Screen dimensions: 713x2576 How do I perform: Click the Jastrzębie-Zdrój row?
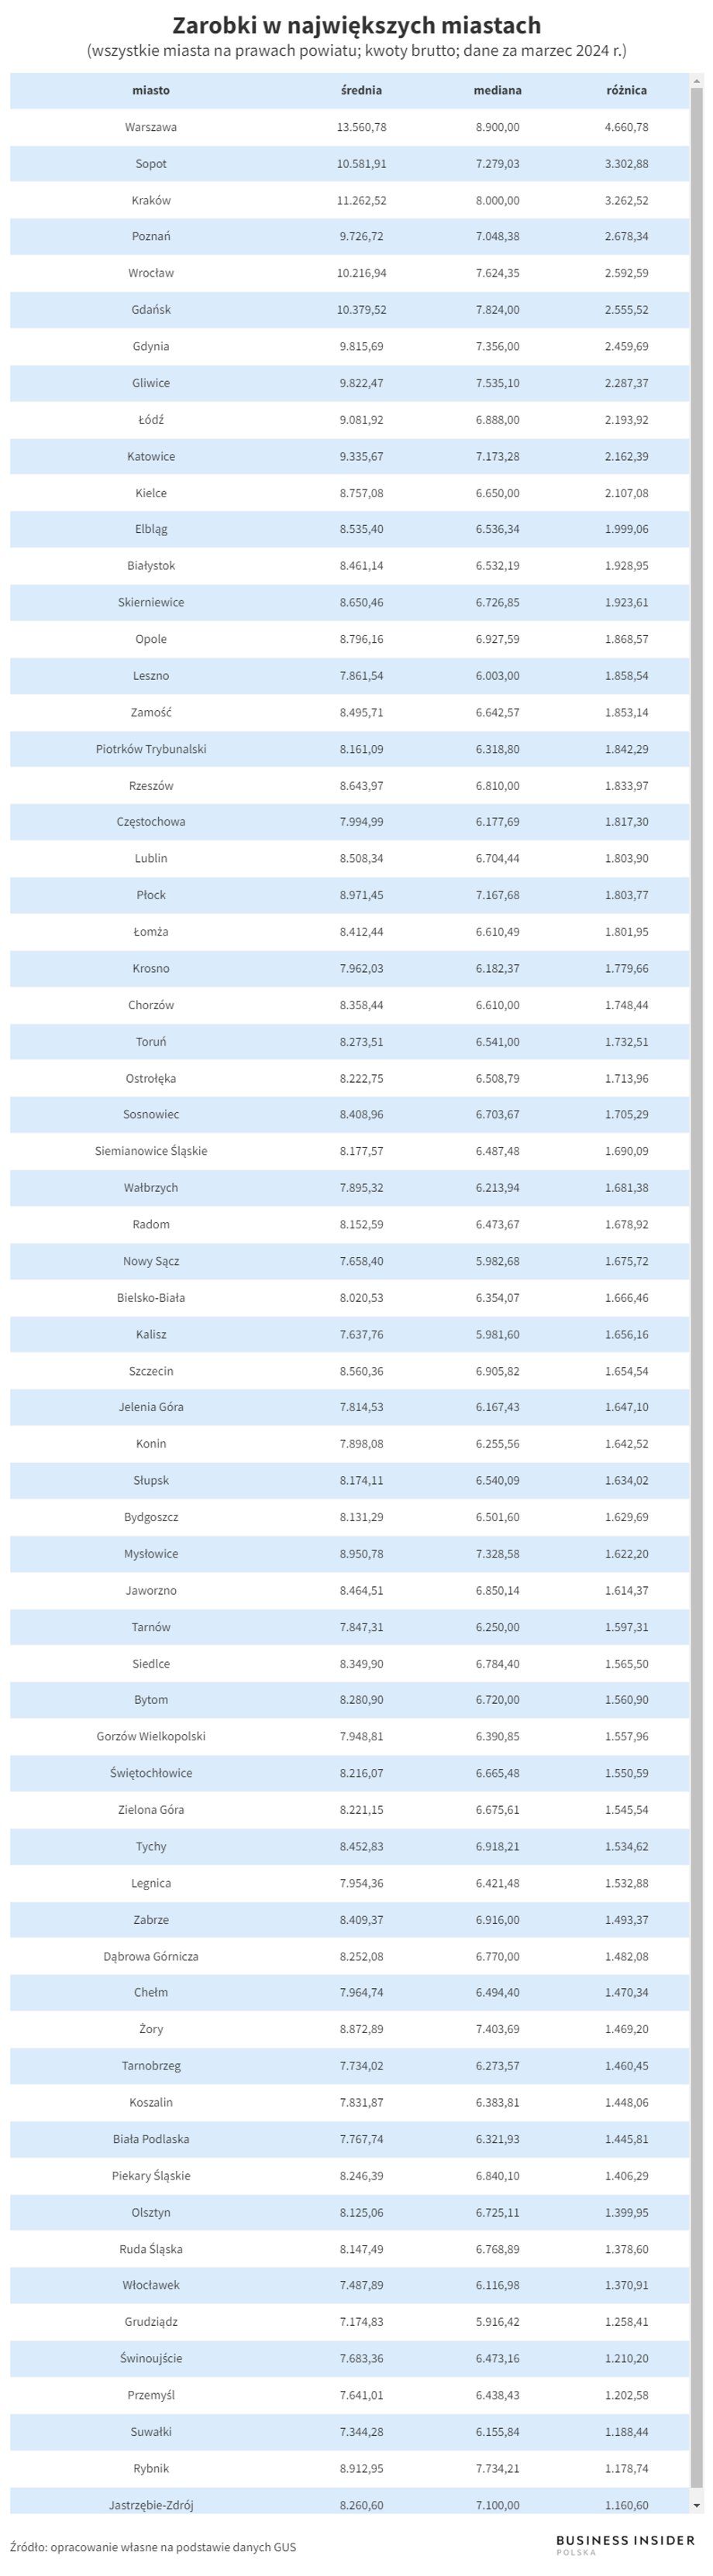tap(349, 2504)
